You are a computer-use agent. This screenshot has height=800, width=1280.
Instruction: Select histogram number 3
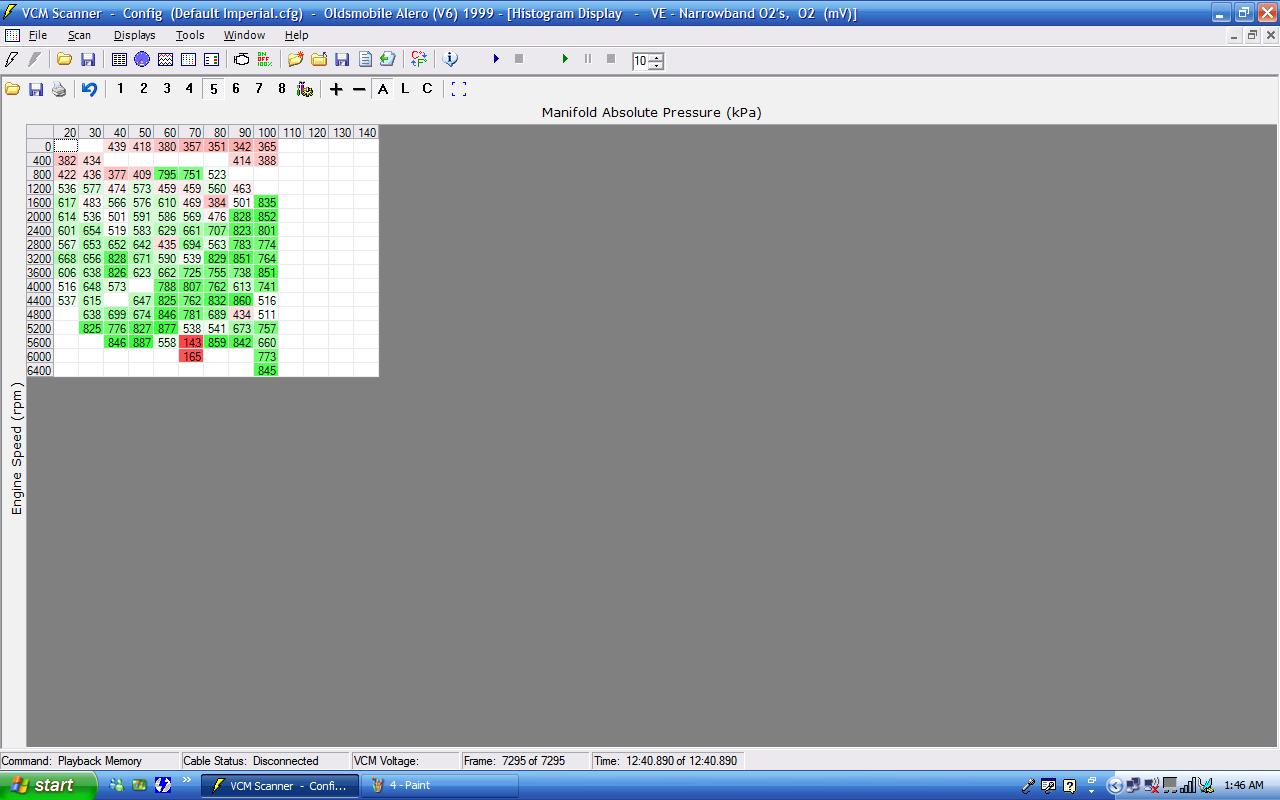point(166,89)
